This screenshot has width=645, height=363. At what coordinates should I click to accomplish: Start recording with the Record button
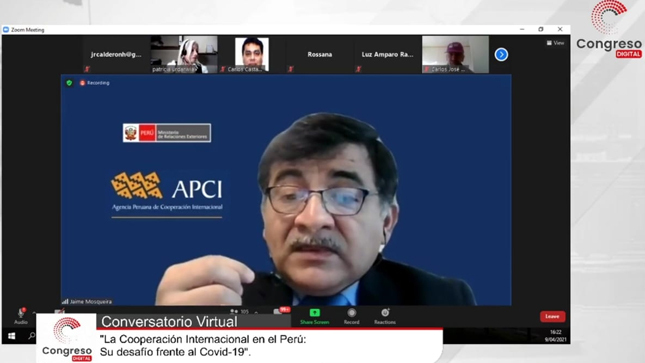(351, 316)
